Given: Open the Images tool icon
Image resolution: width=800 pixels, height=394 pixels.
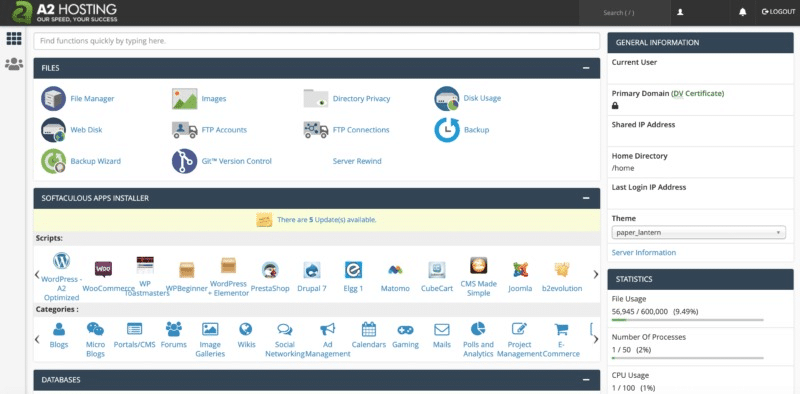Looking at the screenshot, I should click(184, 98).
